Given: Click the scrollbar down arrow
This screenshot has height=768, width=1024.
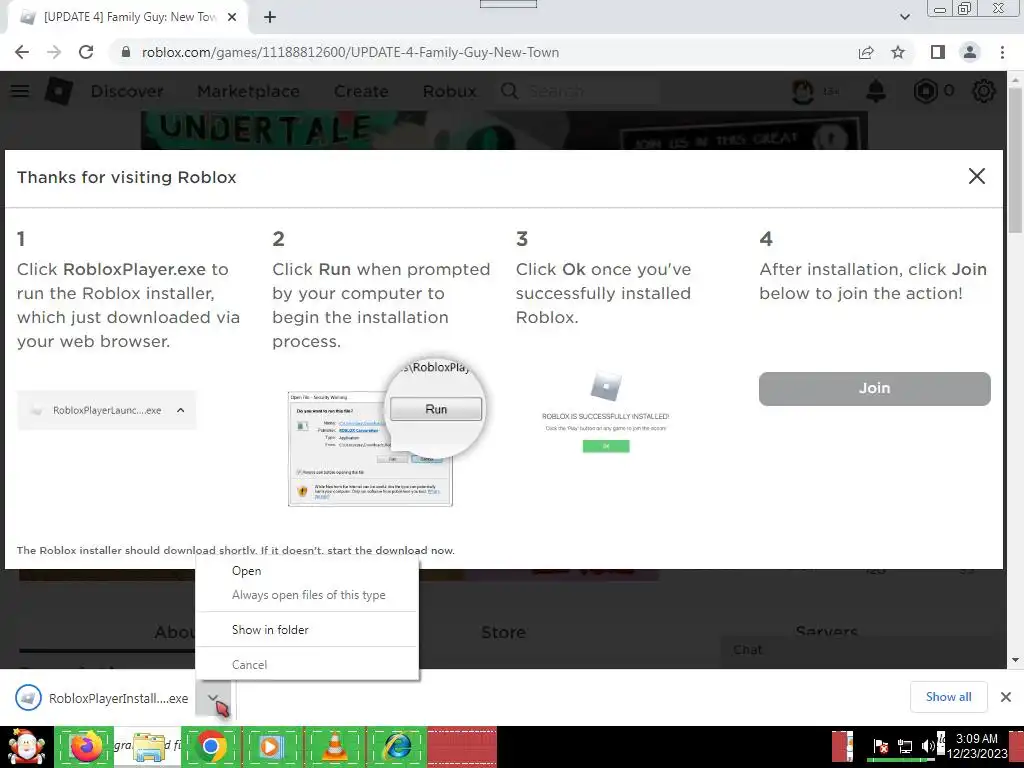Looking at the screenshot, I should (1015, 660).
